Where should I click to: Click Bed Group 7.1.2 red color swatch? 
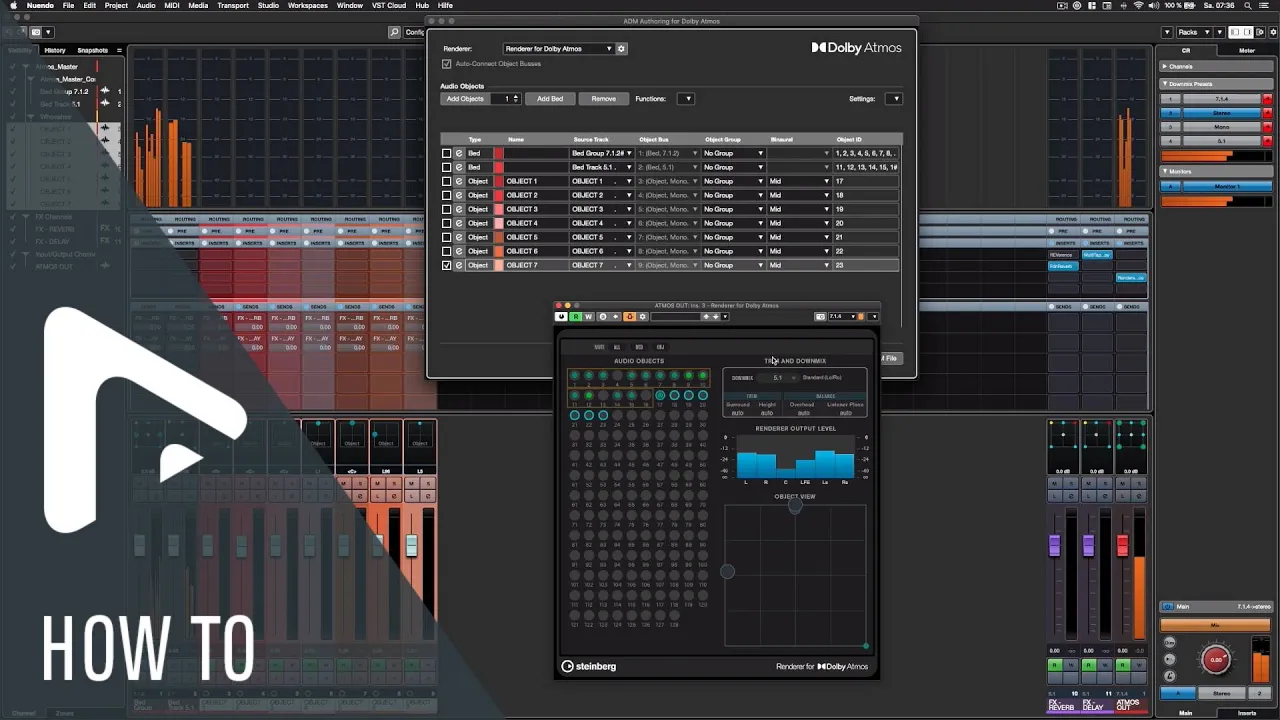point(499,153)
